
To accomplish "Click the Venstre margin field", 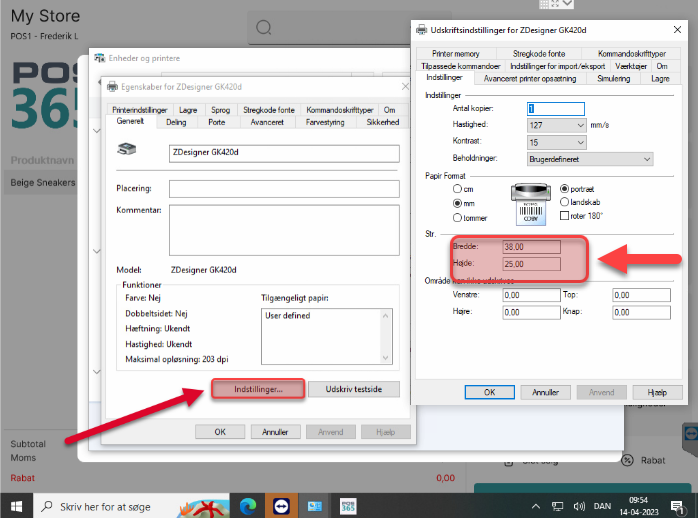I will click(x=532, y=295).
